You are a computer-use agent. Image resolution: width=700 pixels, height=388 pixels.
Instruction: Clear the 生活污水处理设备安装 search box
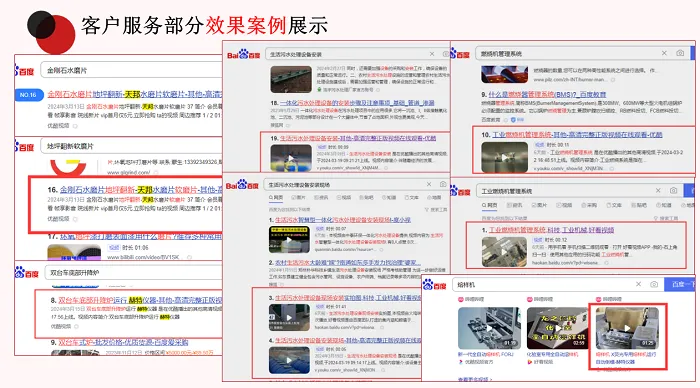[x=432, y=54]
